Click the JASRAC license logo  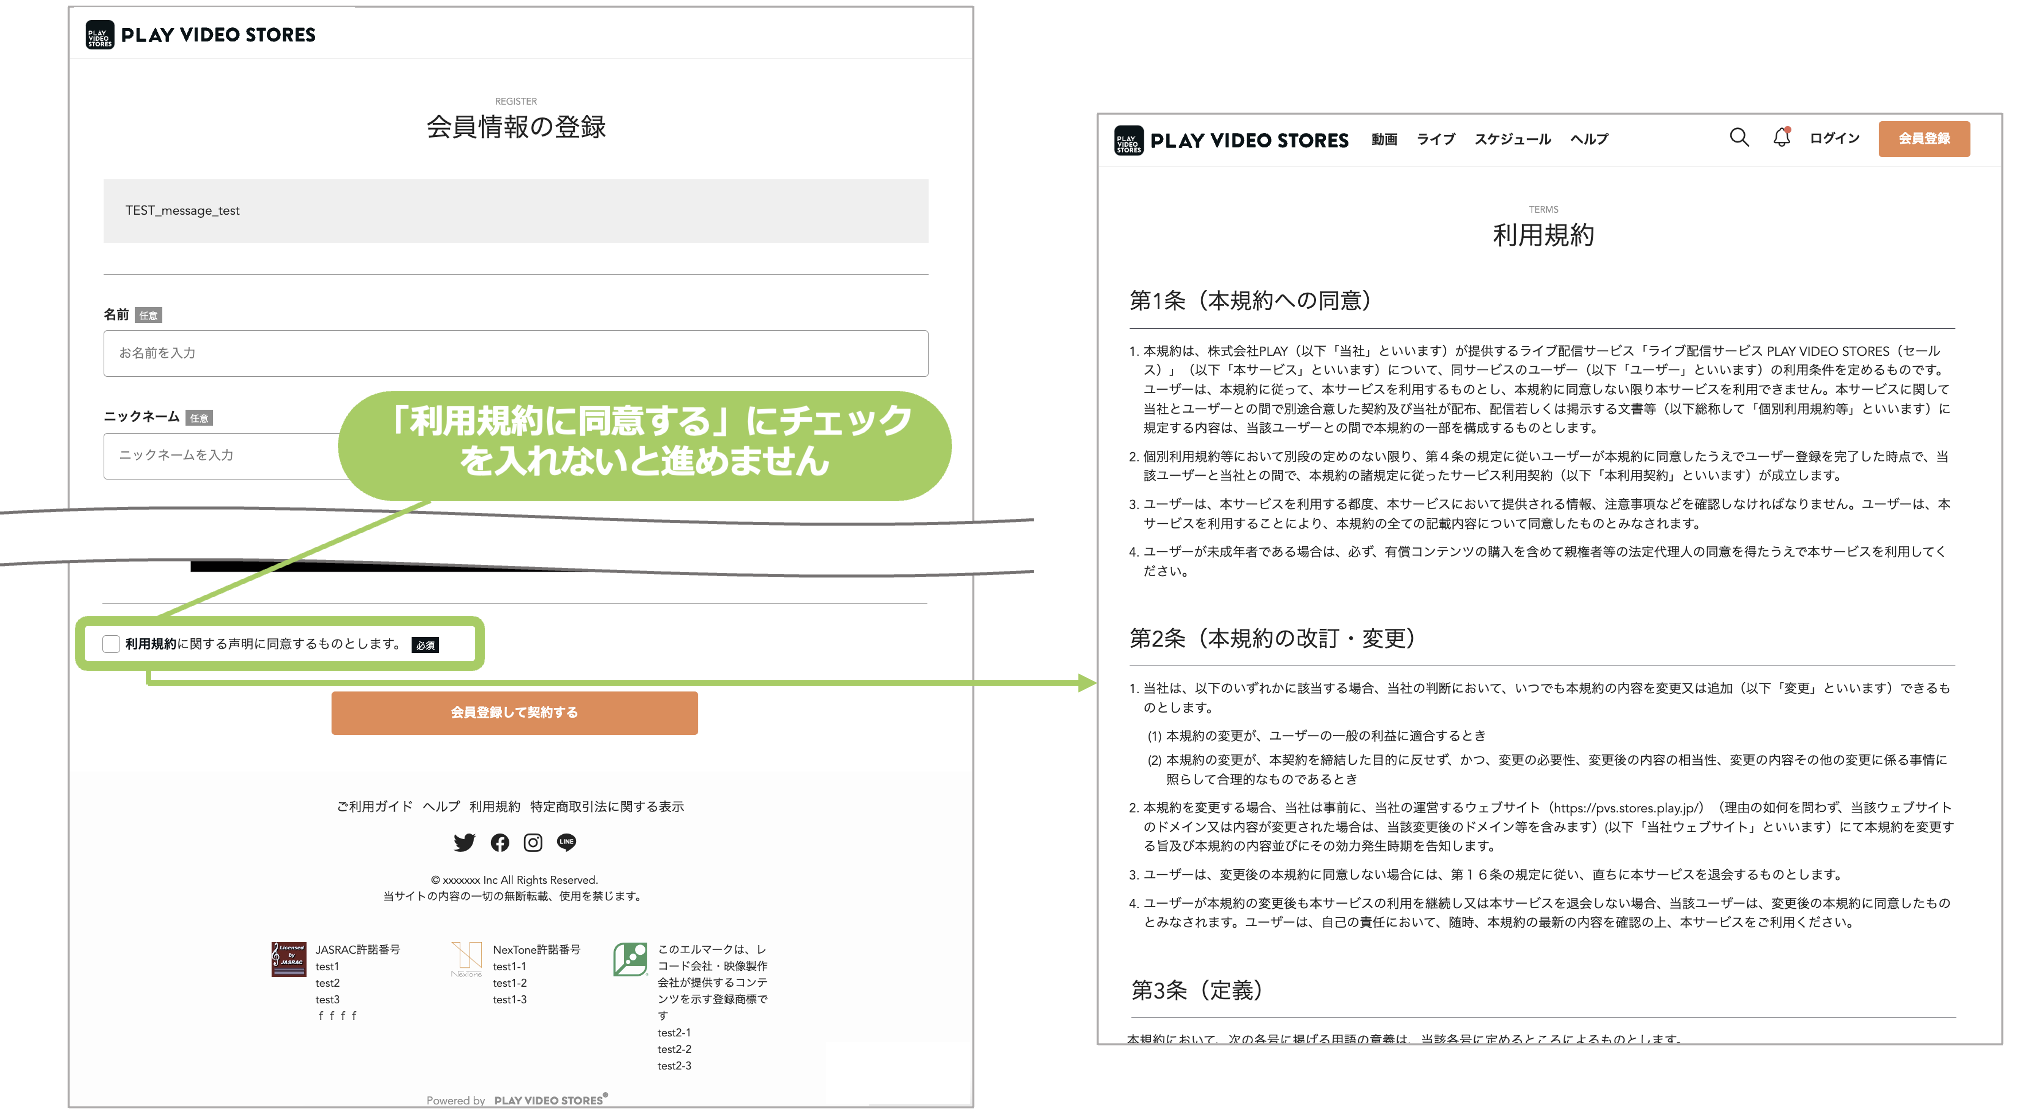coord(289,959)
